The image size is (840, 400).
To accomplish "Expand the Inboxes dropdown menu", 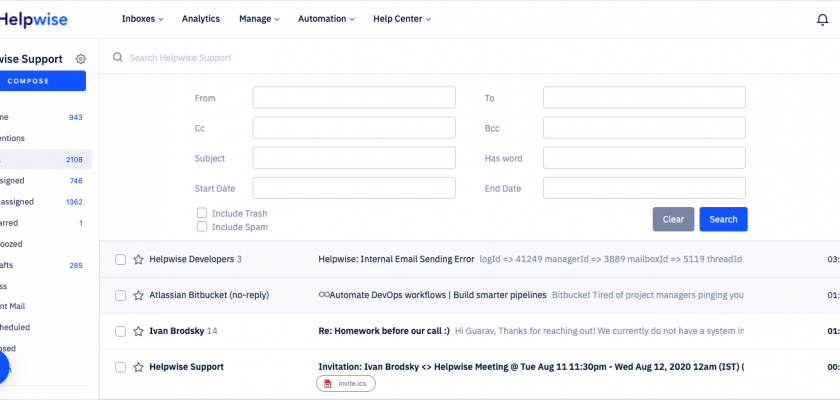I will pos(142,19).
